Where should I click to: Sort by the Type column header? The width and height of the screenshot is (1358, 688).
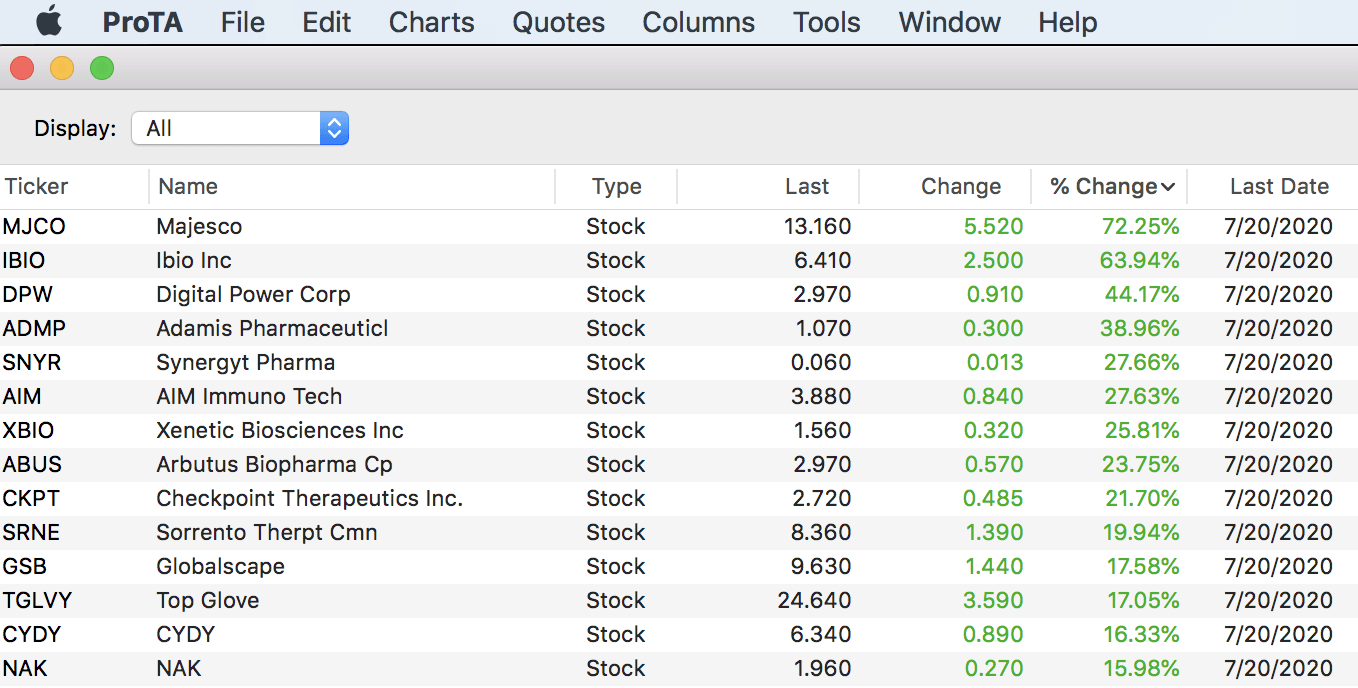[x=617, y=186]
